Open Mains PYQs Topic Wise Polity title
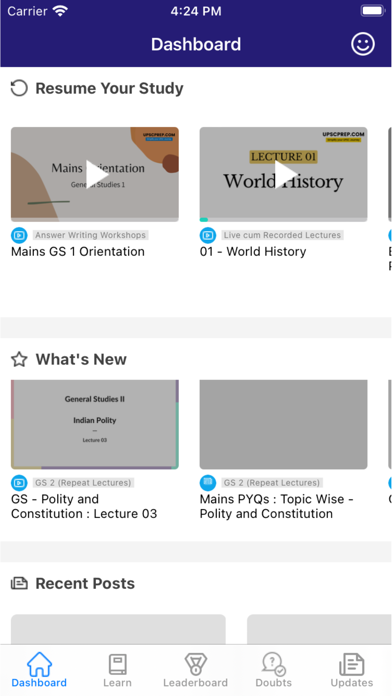392x696 pixels. (x=277, y=506)
